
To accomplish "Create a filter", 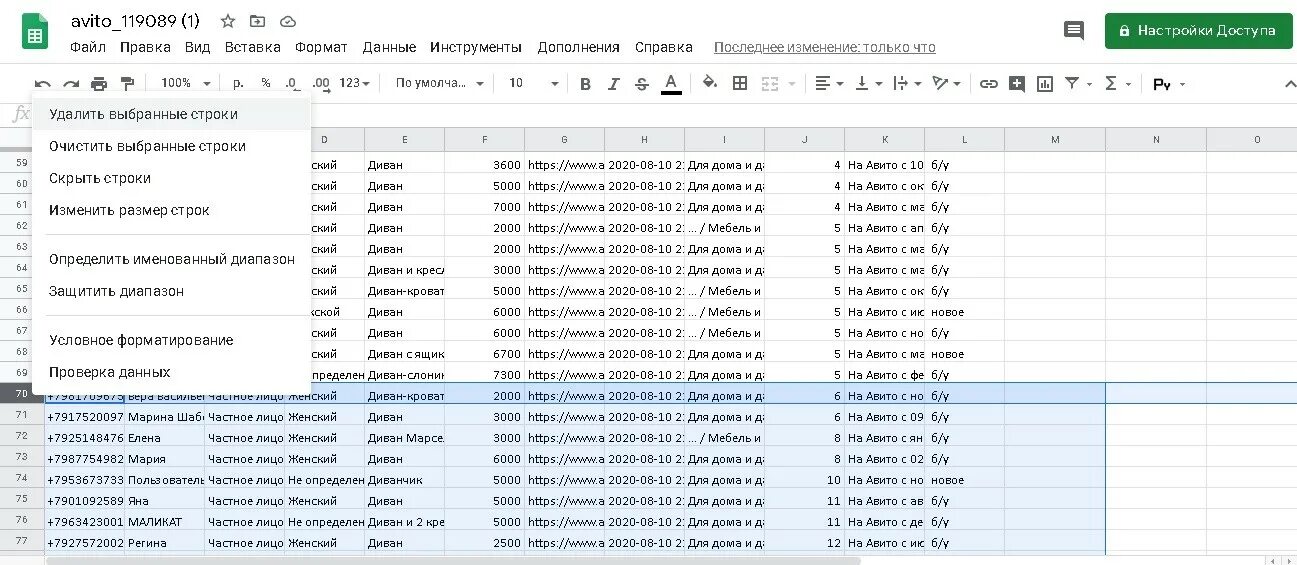I will [x=1072, y=84].
